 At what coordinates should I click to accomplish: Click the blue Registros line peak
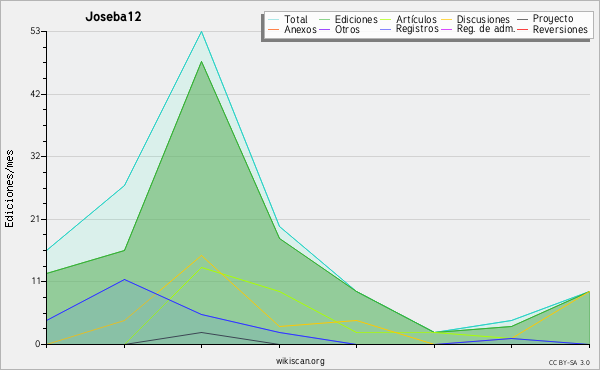coord(124,279)
